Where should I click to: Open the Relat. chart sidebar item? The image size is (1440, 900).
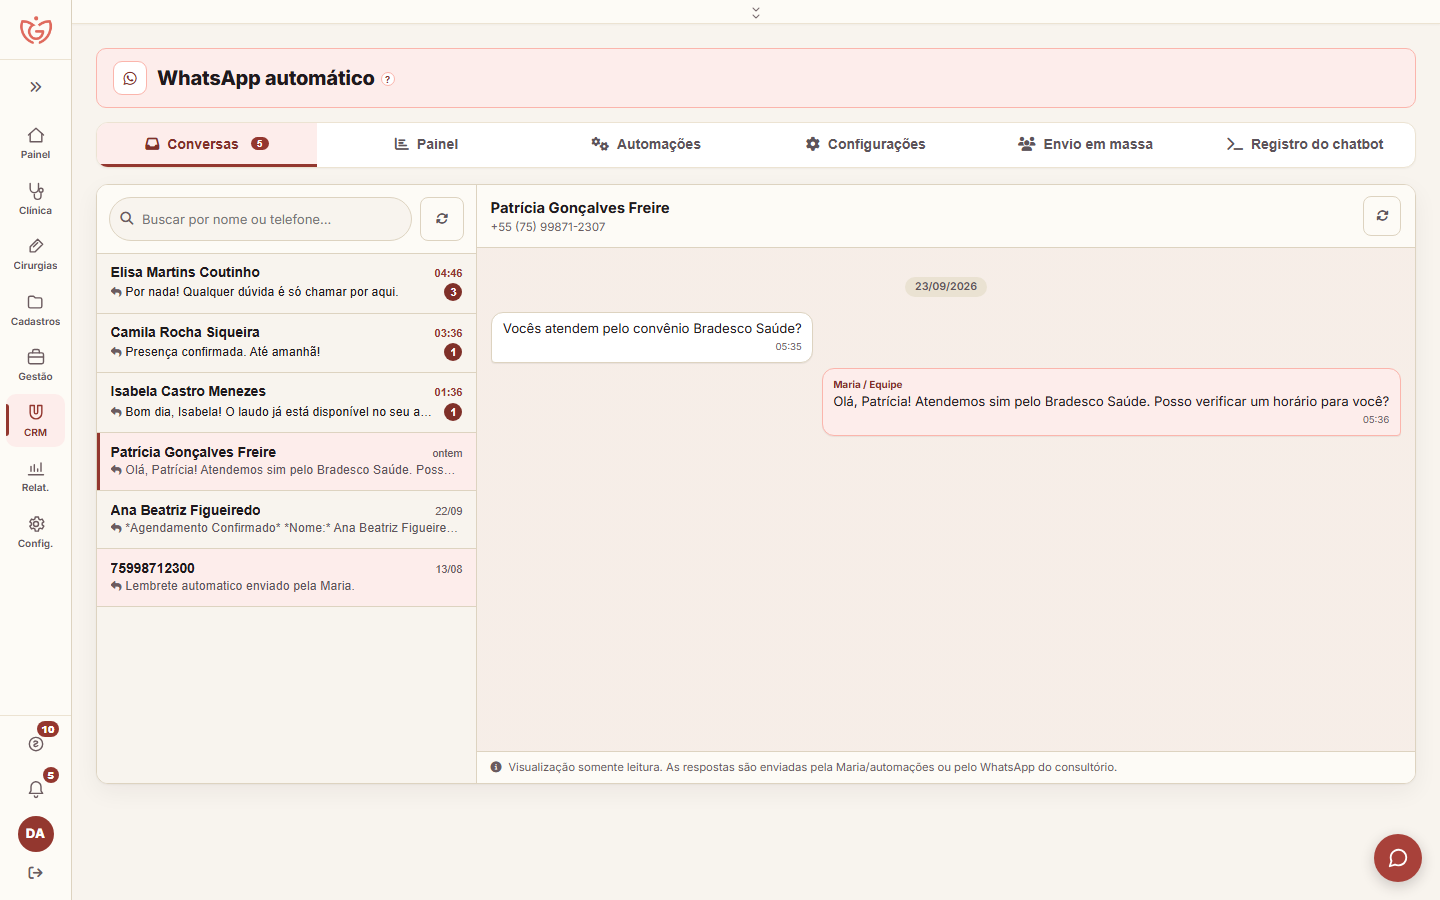pos(35,476)
